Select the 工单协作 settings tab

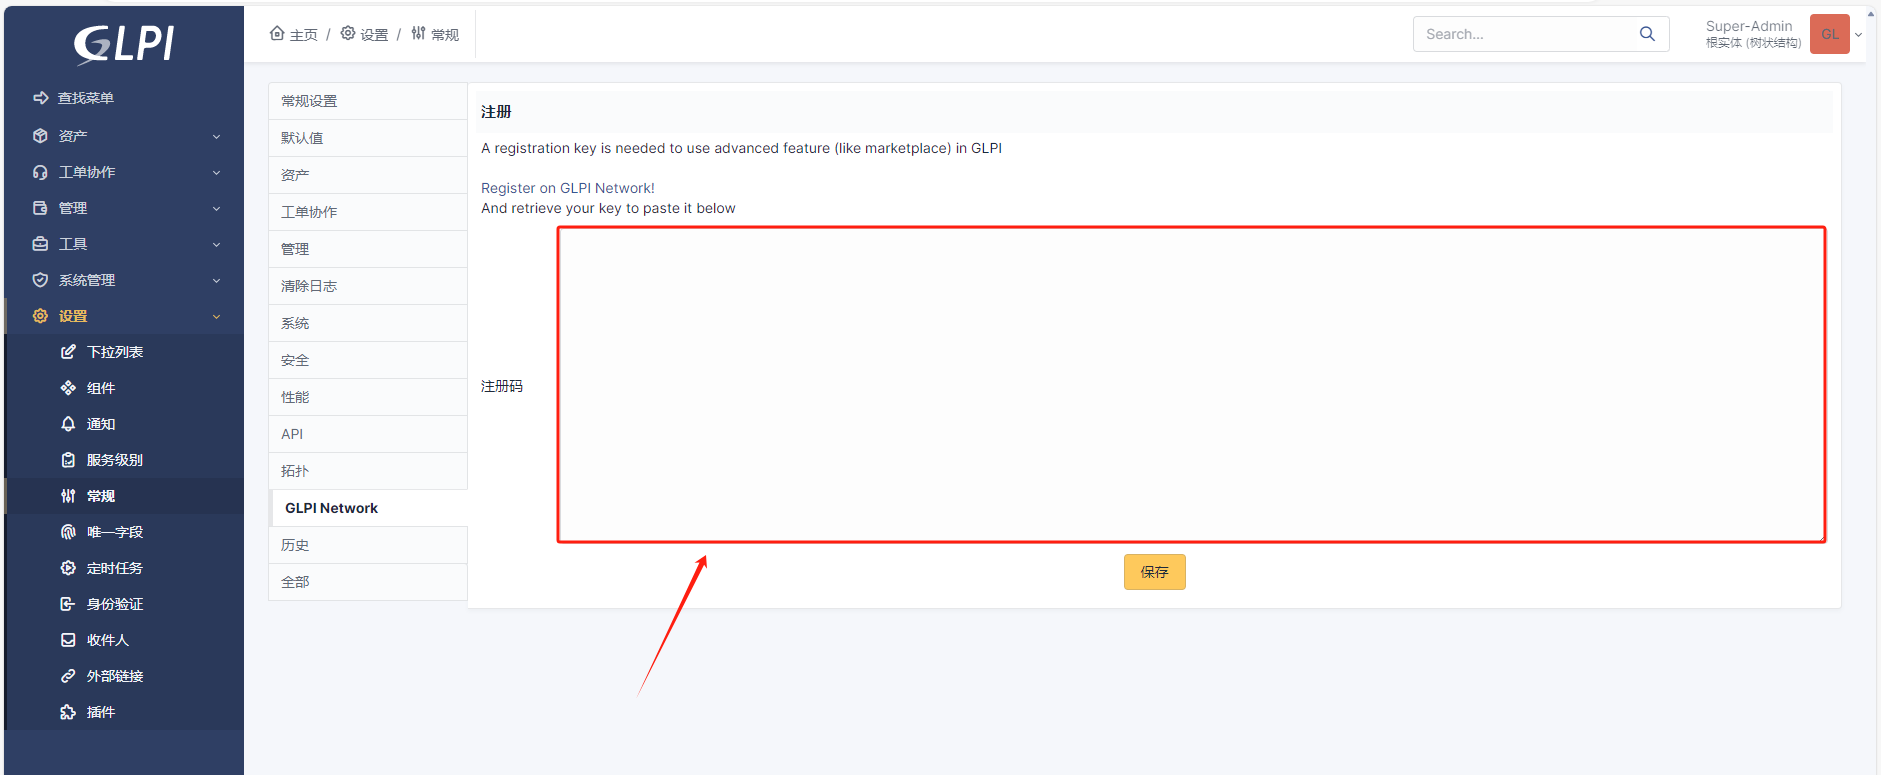click(368, 212)
